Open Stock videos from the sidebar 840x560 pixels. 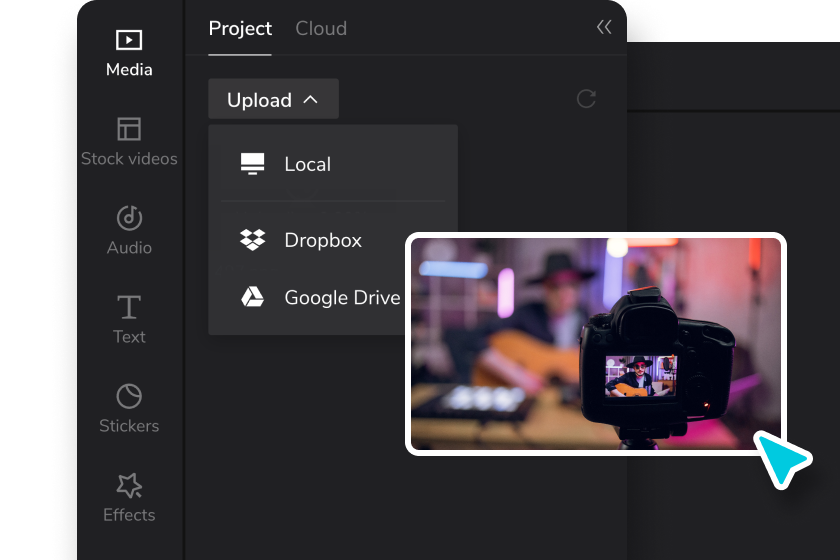pos(129,142)
